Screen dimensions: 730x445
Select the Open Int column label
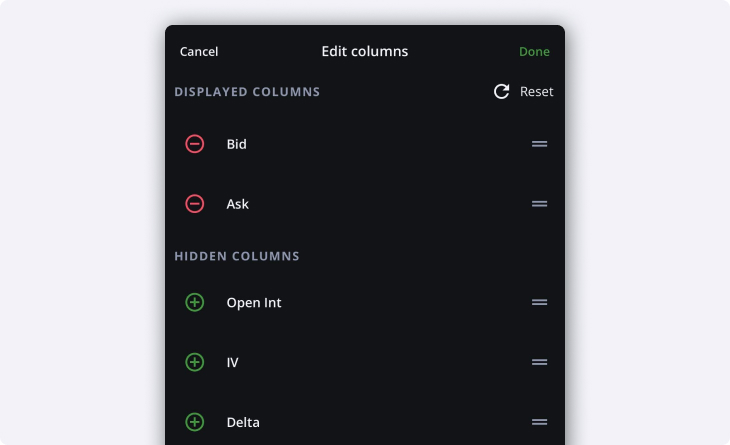[254, 302]
